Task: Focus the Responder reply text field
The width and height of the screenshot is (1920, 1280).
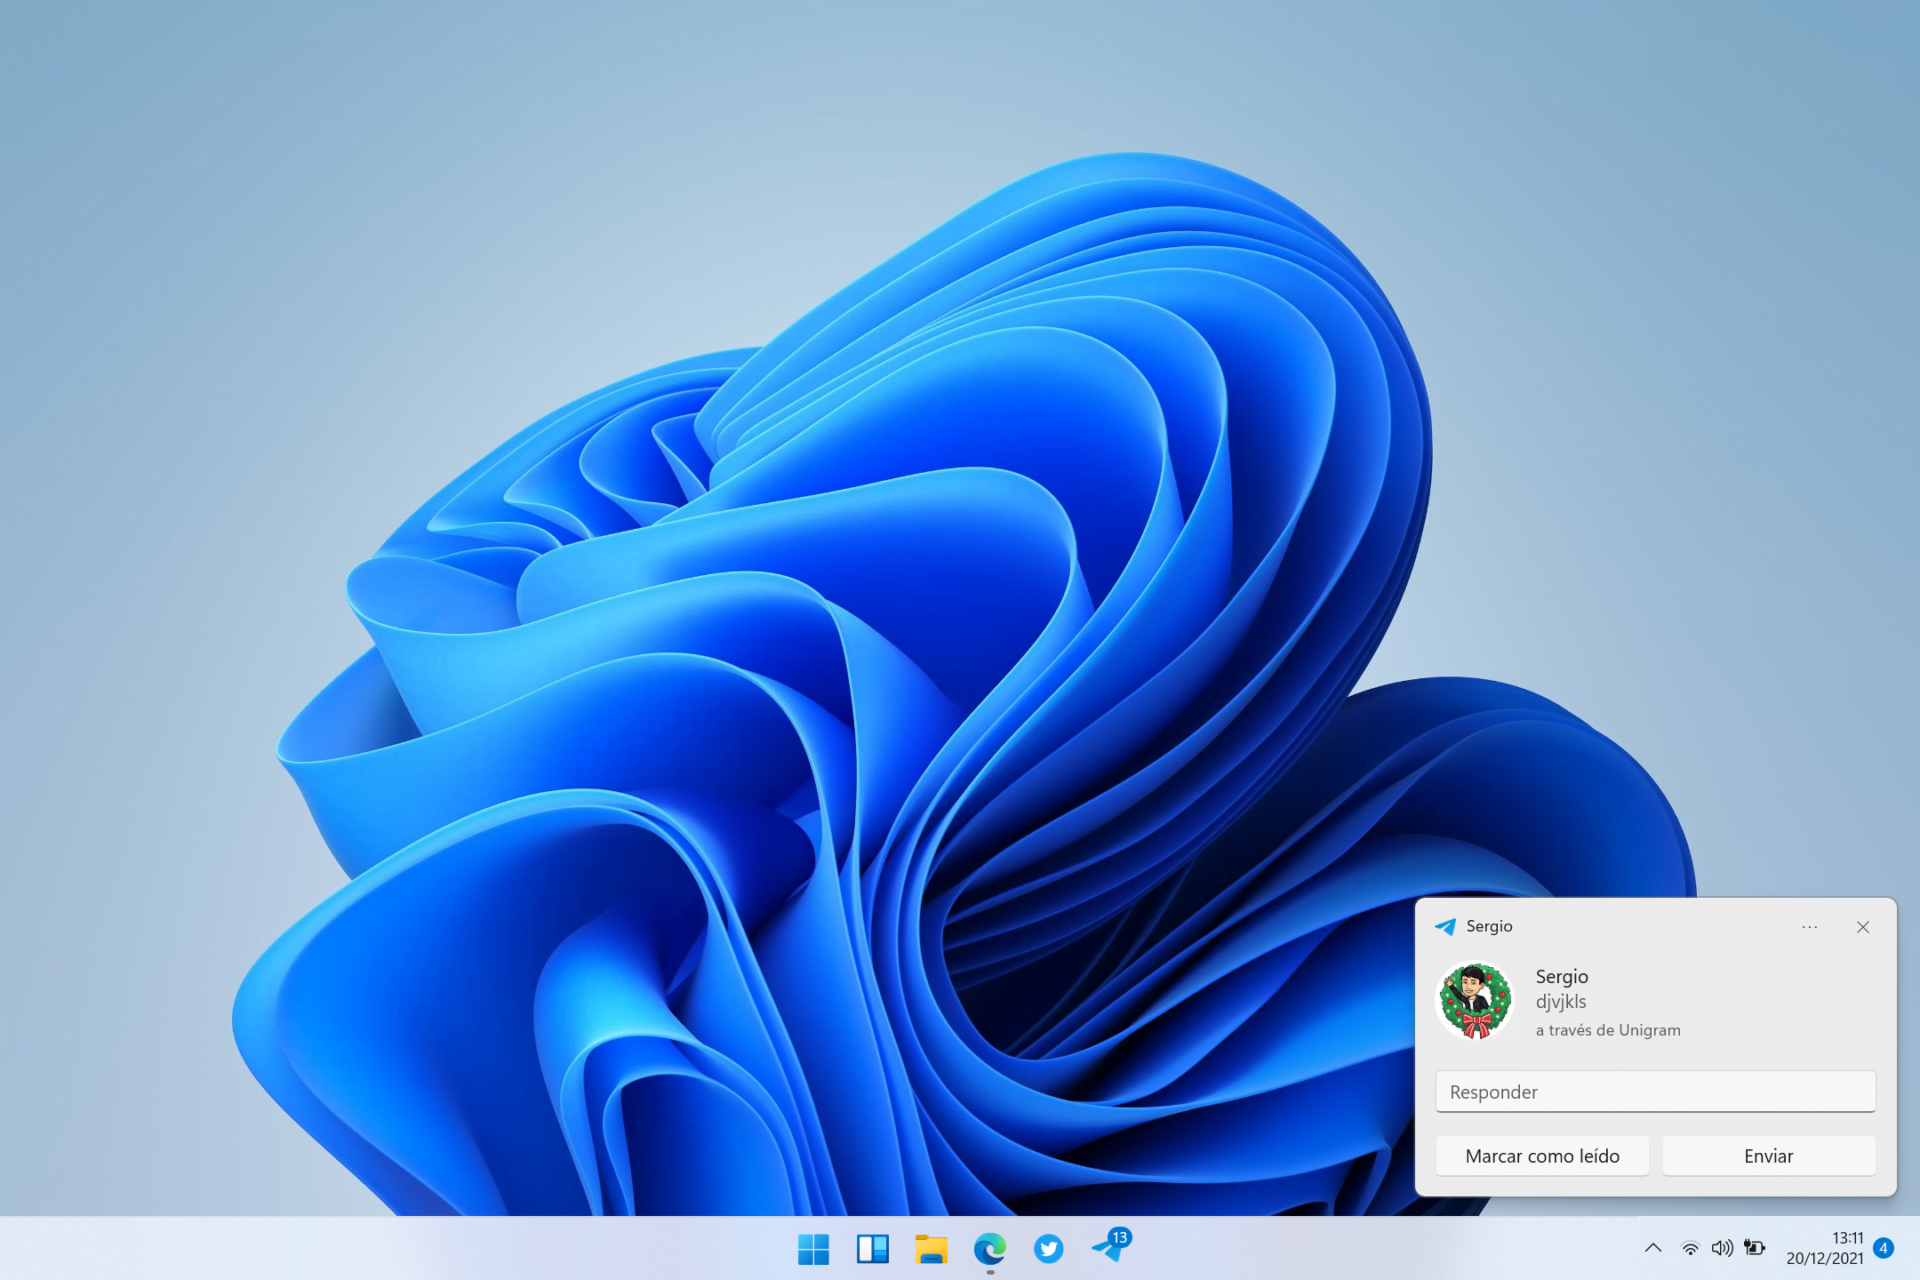Action: (1655, 1092)
